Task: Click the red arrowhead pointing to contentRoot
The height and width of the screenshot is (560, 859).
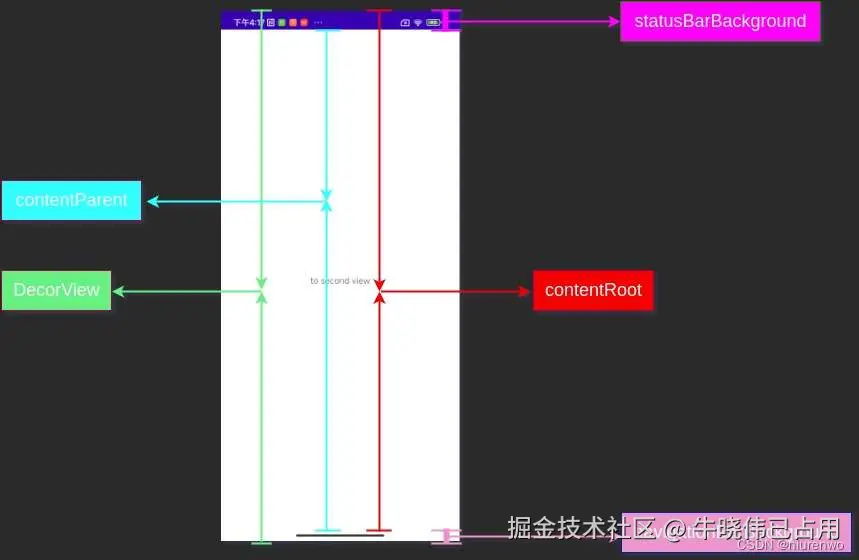Action: [524, 291]
